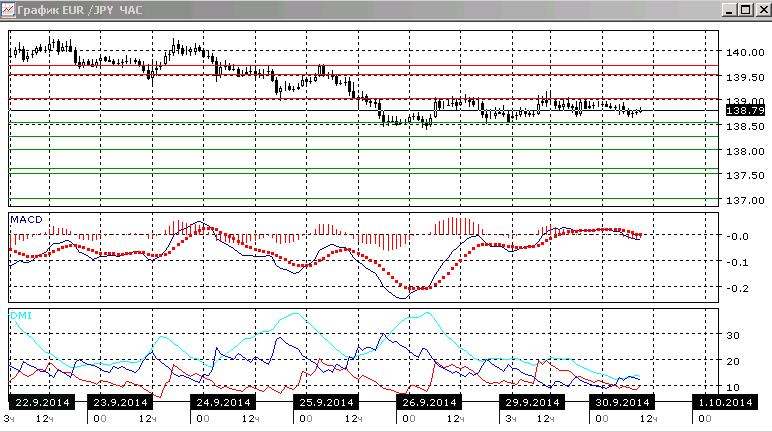Click the 138.50 price axis label
Image resolution: width=772 pixels, height=432 pixels.
click(x=745, y=127)
